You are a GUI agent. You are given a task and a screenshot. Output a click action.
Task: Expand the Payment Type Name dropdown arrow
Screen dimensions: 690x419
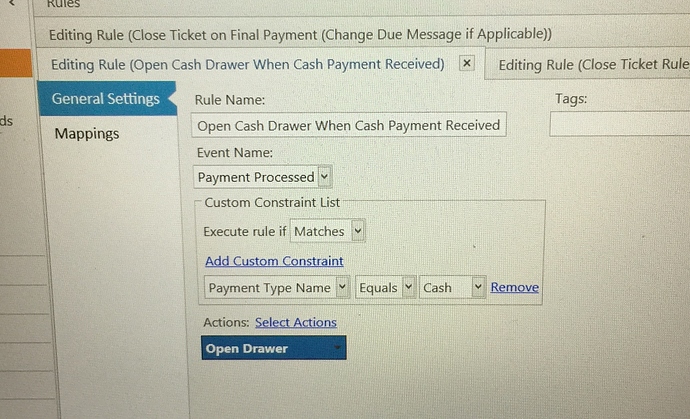point(342,287)
